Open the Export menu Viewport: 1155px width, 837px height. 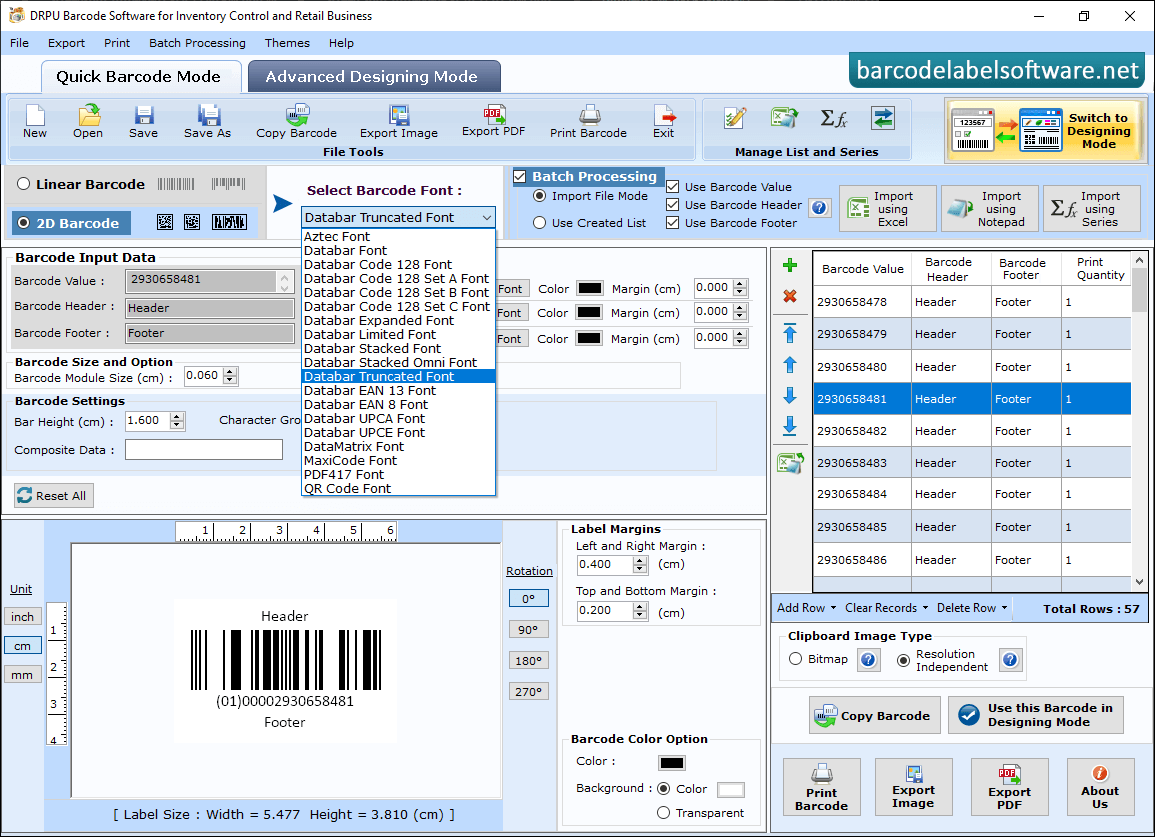[x=66, y=43]
